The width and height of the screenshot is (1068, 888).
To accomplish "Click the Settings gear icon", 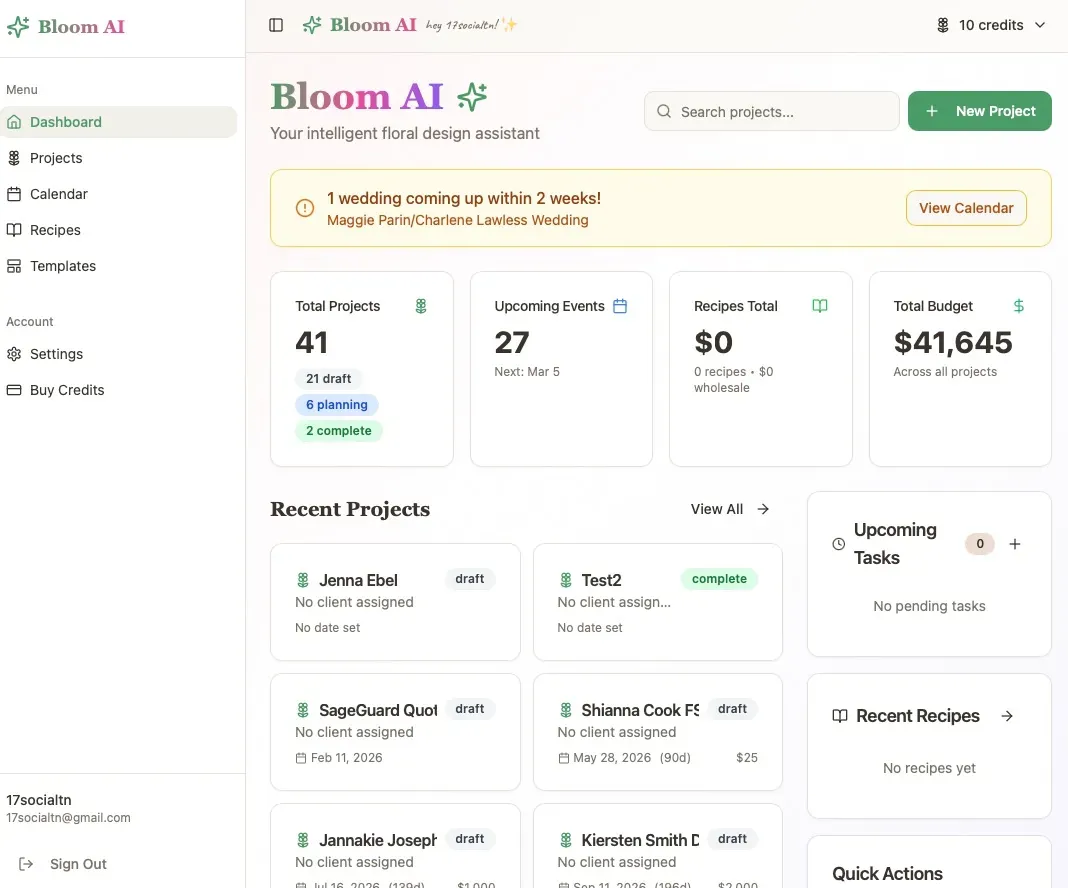I will tap(14, 354).
